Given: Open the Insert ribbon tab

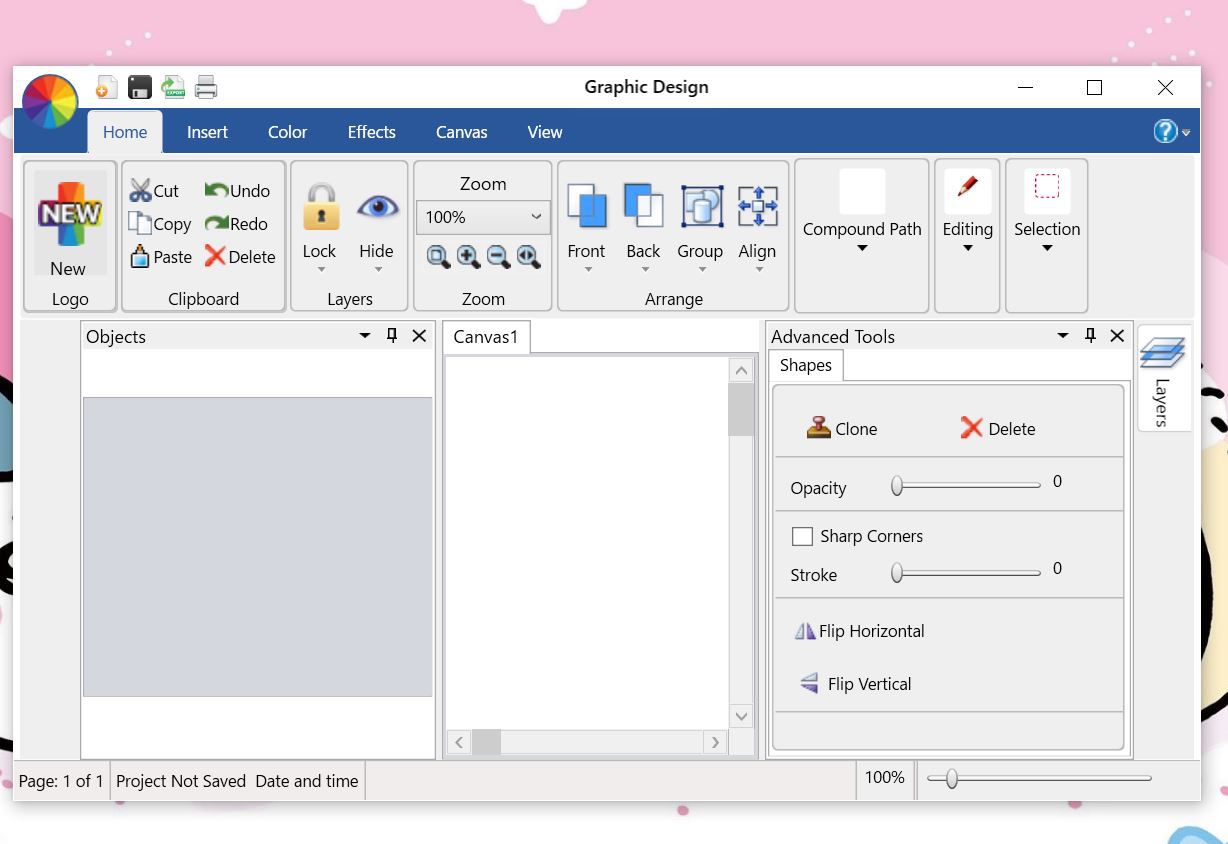Looking at the screenshot, I should (x=207, y=132).
